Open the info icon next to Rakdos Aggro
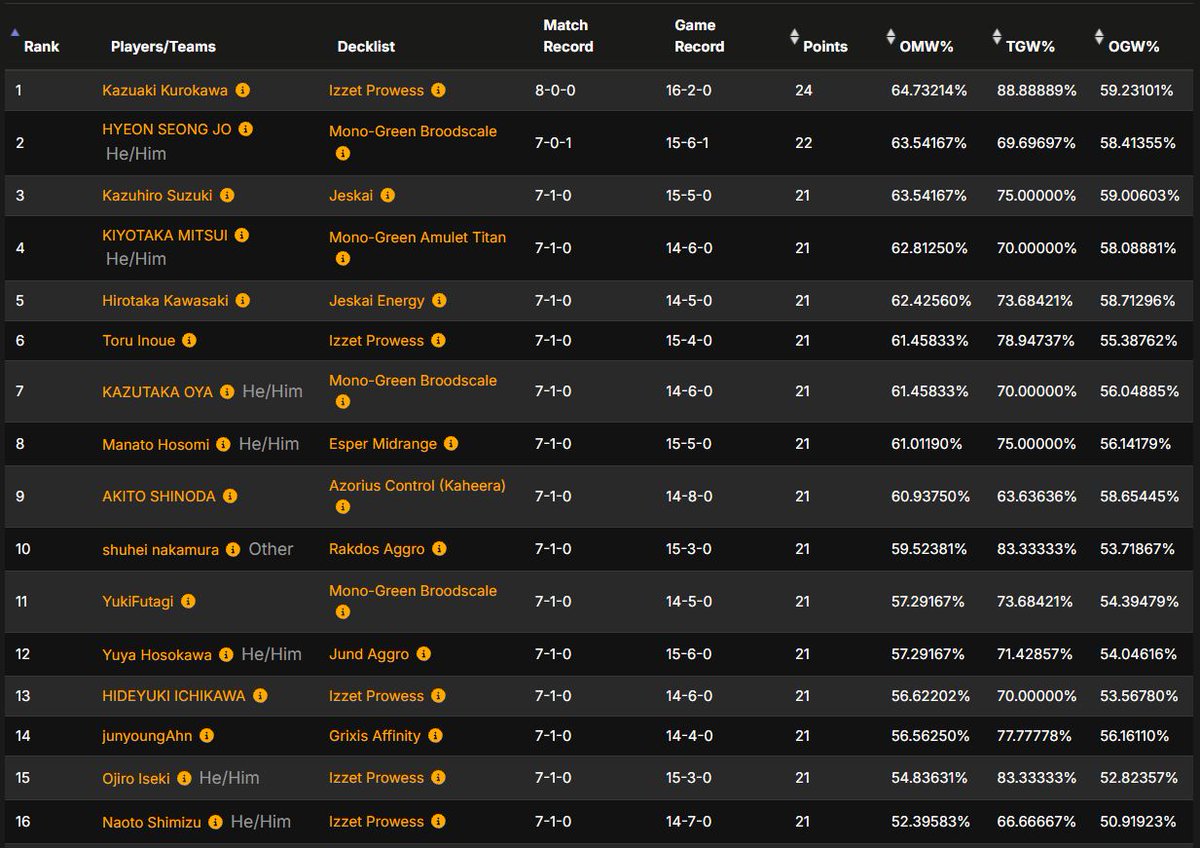1200x848 pixels. (x=439, y=548)
